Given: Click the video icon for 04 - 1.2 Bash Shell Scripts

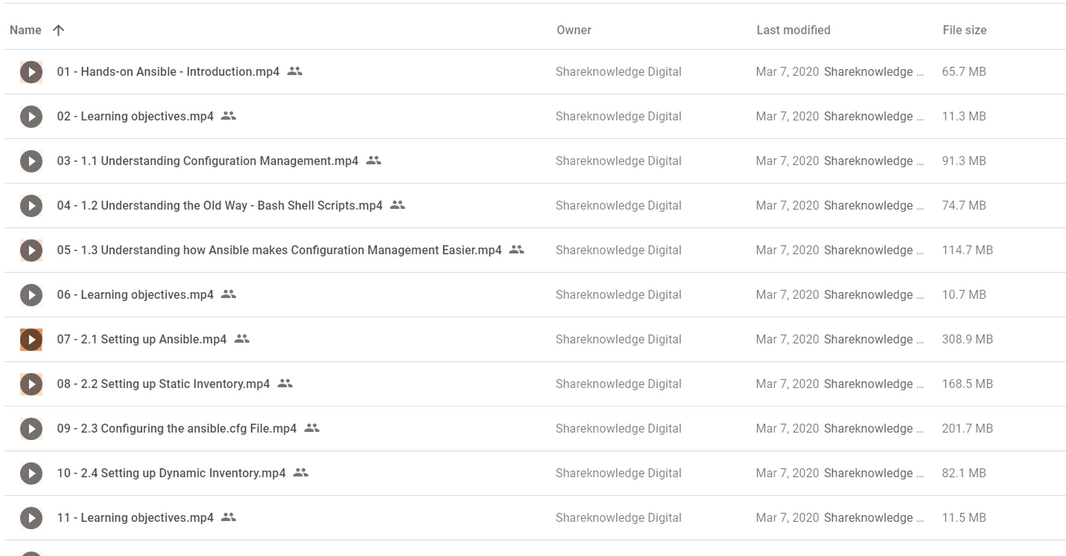Looking at the screenshot, I should 31,205.
